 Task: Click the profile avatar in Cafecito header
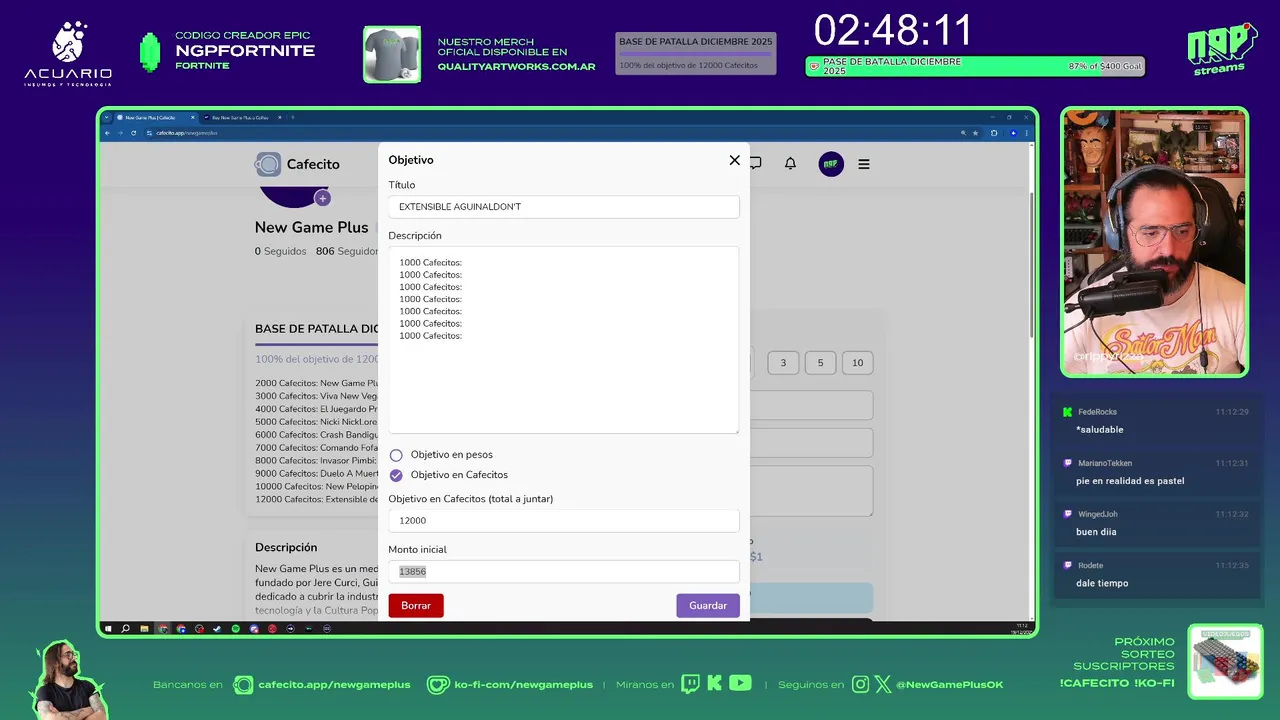coord(831,164)
